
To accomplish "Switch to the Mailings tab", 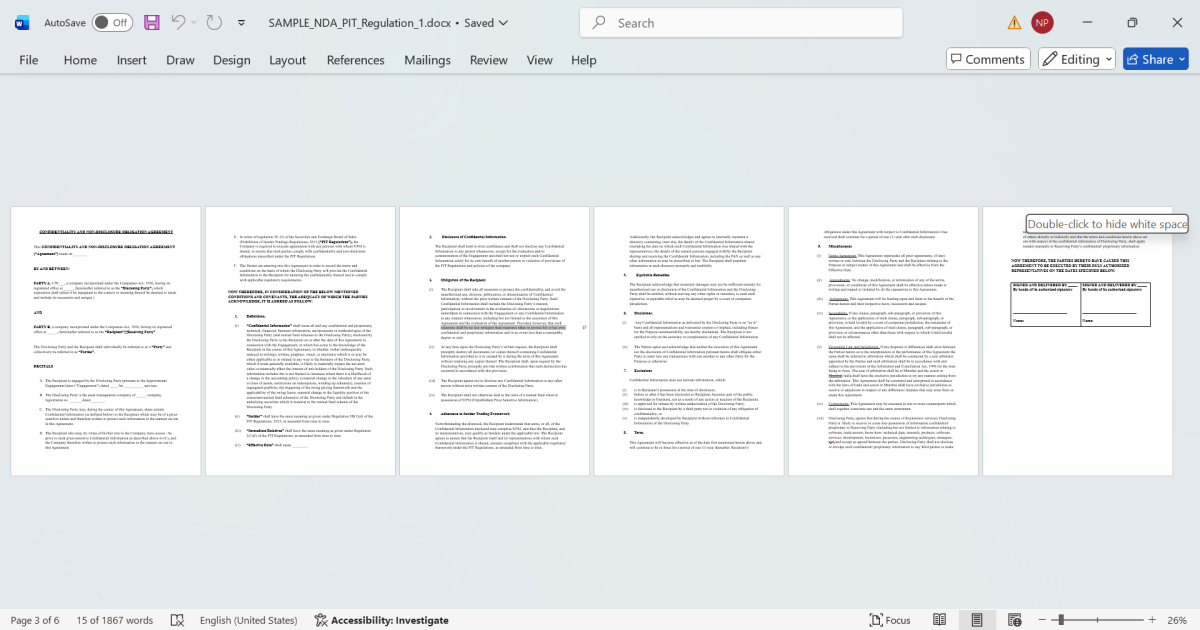I will 427,60.
